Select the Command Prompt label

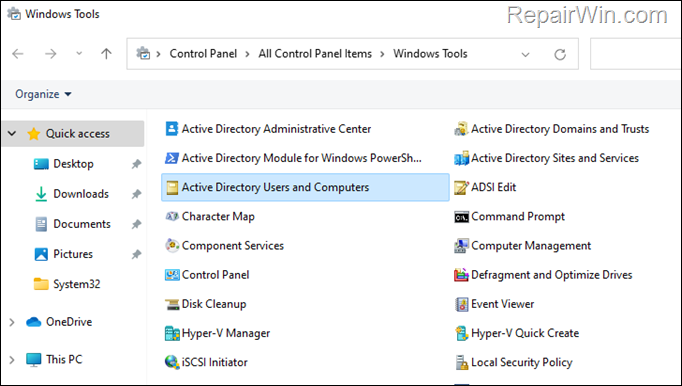coord(518,217)
